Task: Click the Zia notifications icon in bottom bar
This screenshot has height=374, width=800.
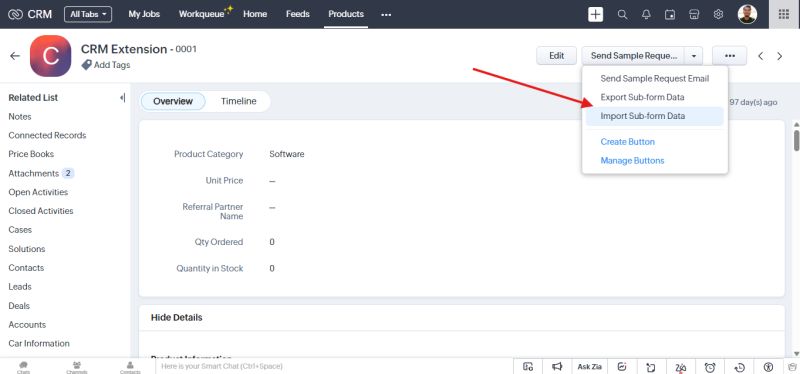Action: 681,367
